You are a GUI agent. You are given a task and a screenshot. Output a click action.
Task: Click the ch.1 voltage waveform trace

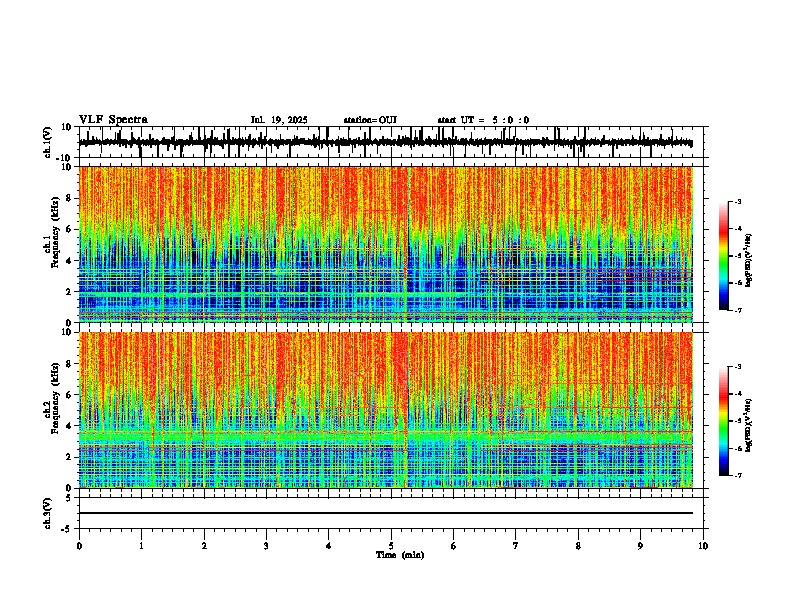click(385, 142)
